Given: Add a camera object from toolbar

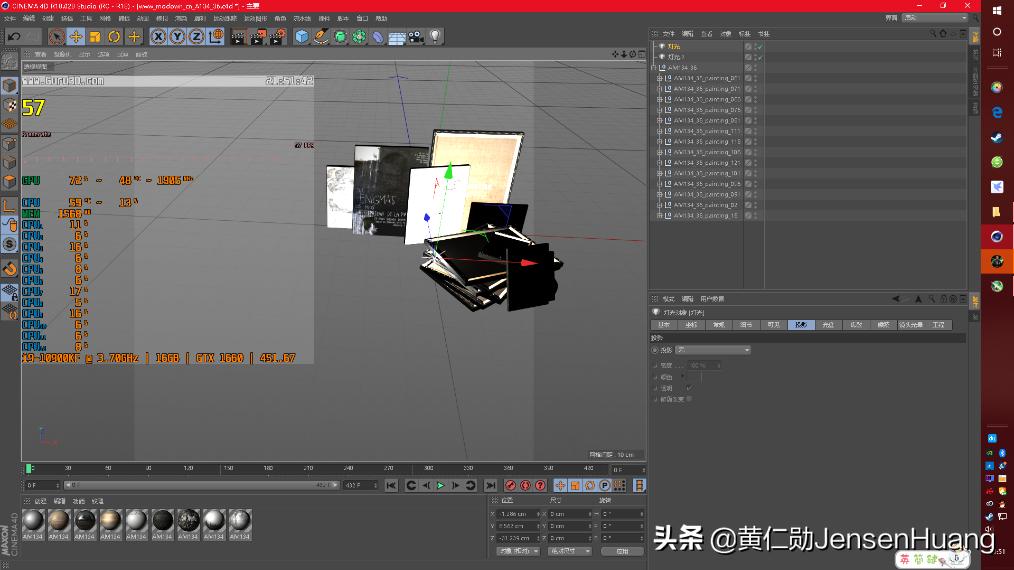Looking at the screenshot, I should click(x=416, y=37).
